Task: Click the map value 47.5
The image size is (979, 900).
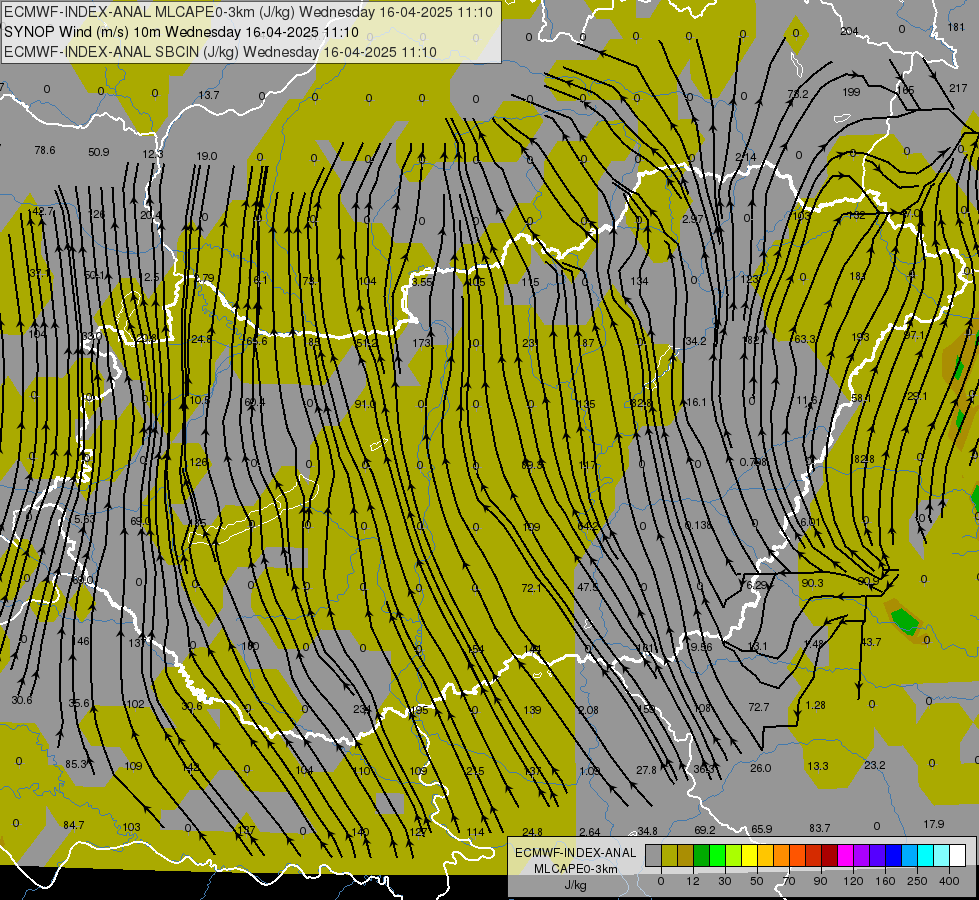Action: [588, 587]
